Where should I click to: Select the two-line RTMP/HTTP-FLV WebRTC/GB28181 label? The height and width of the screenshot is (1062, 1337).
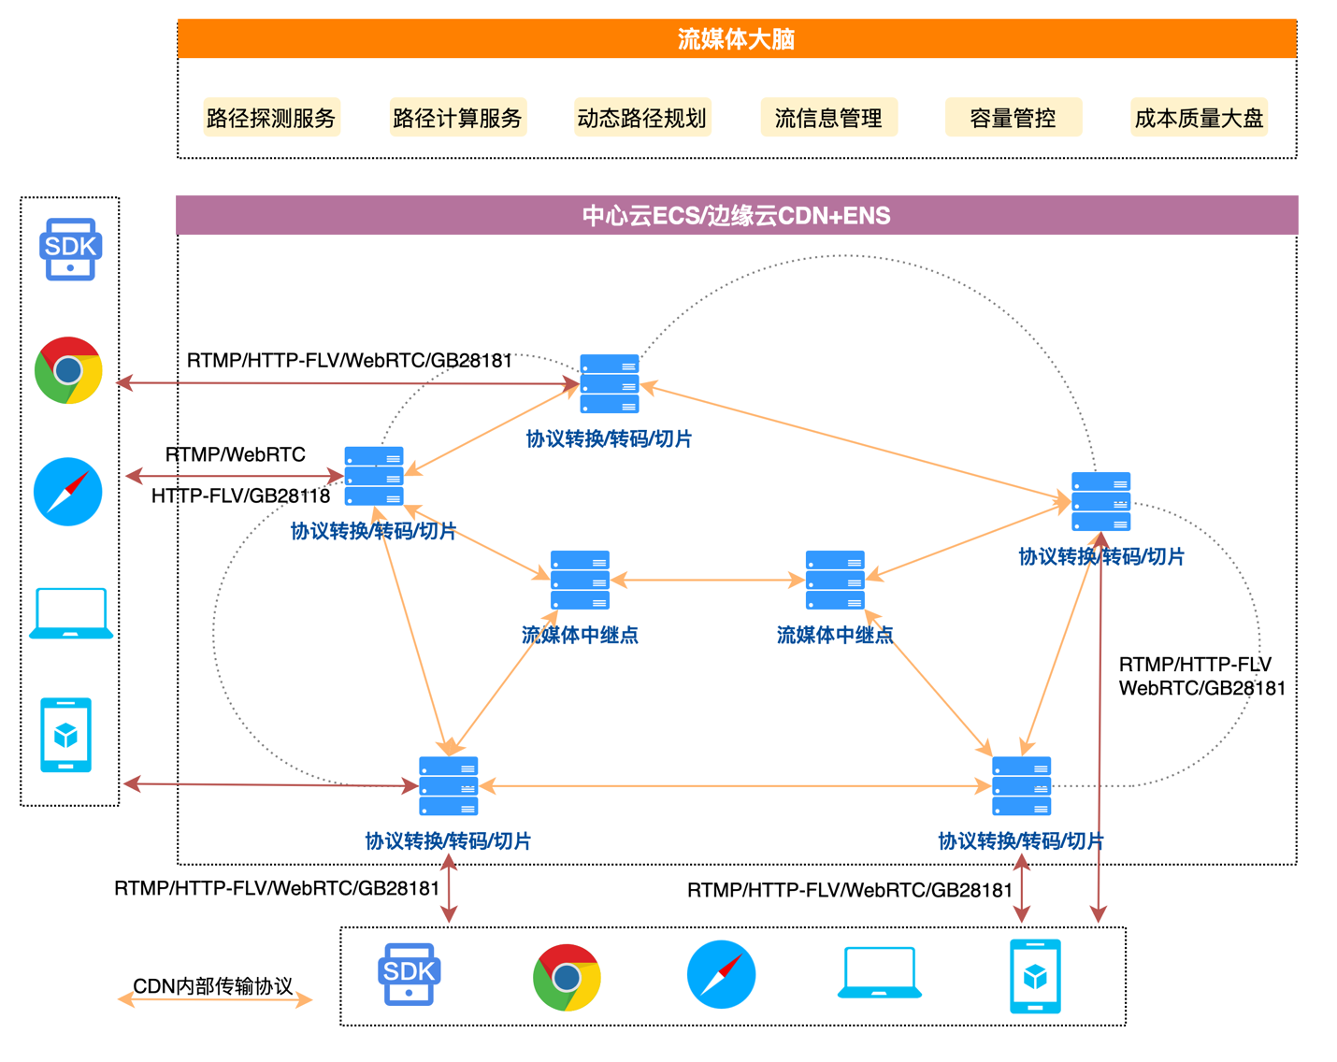[x=1202, y=676]
